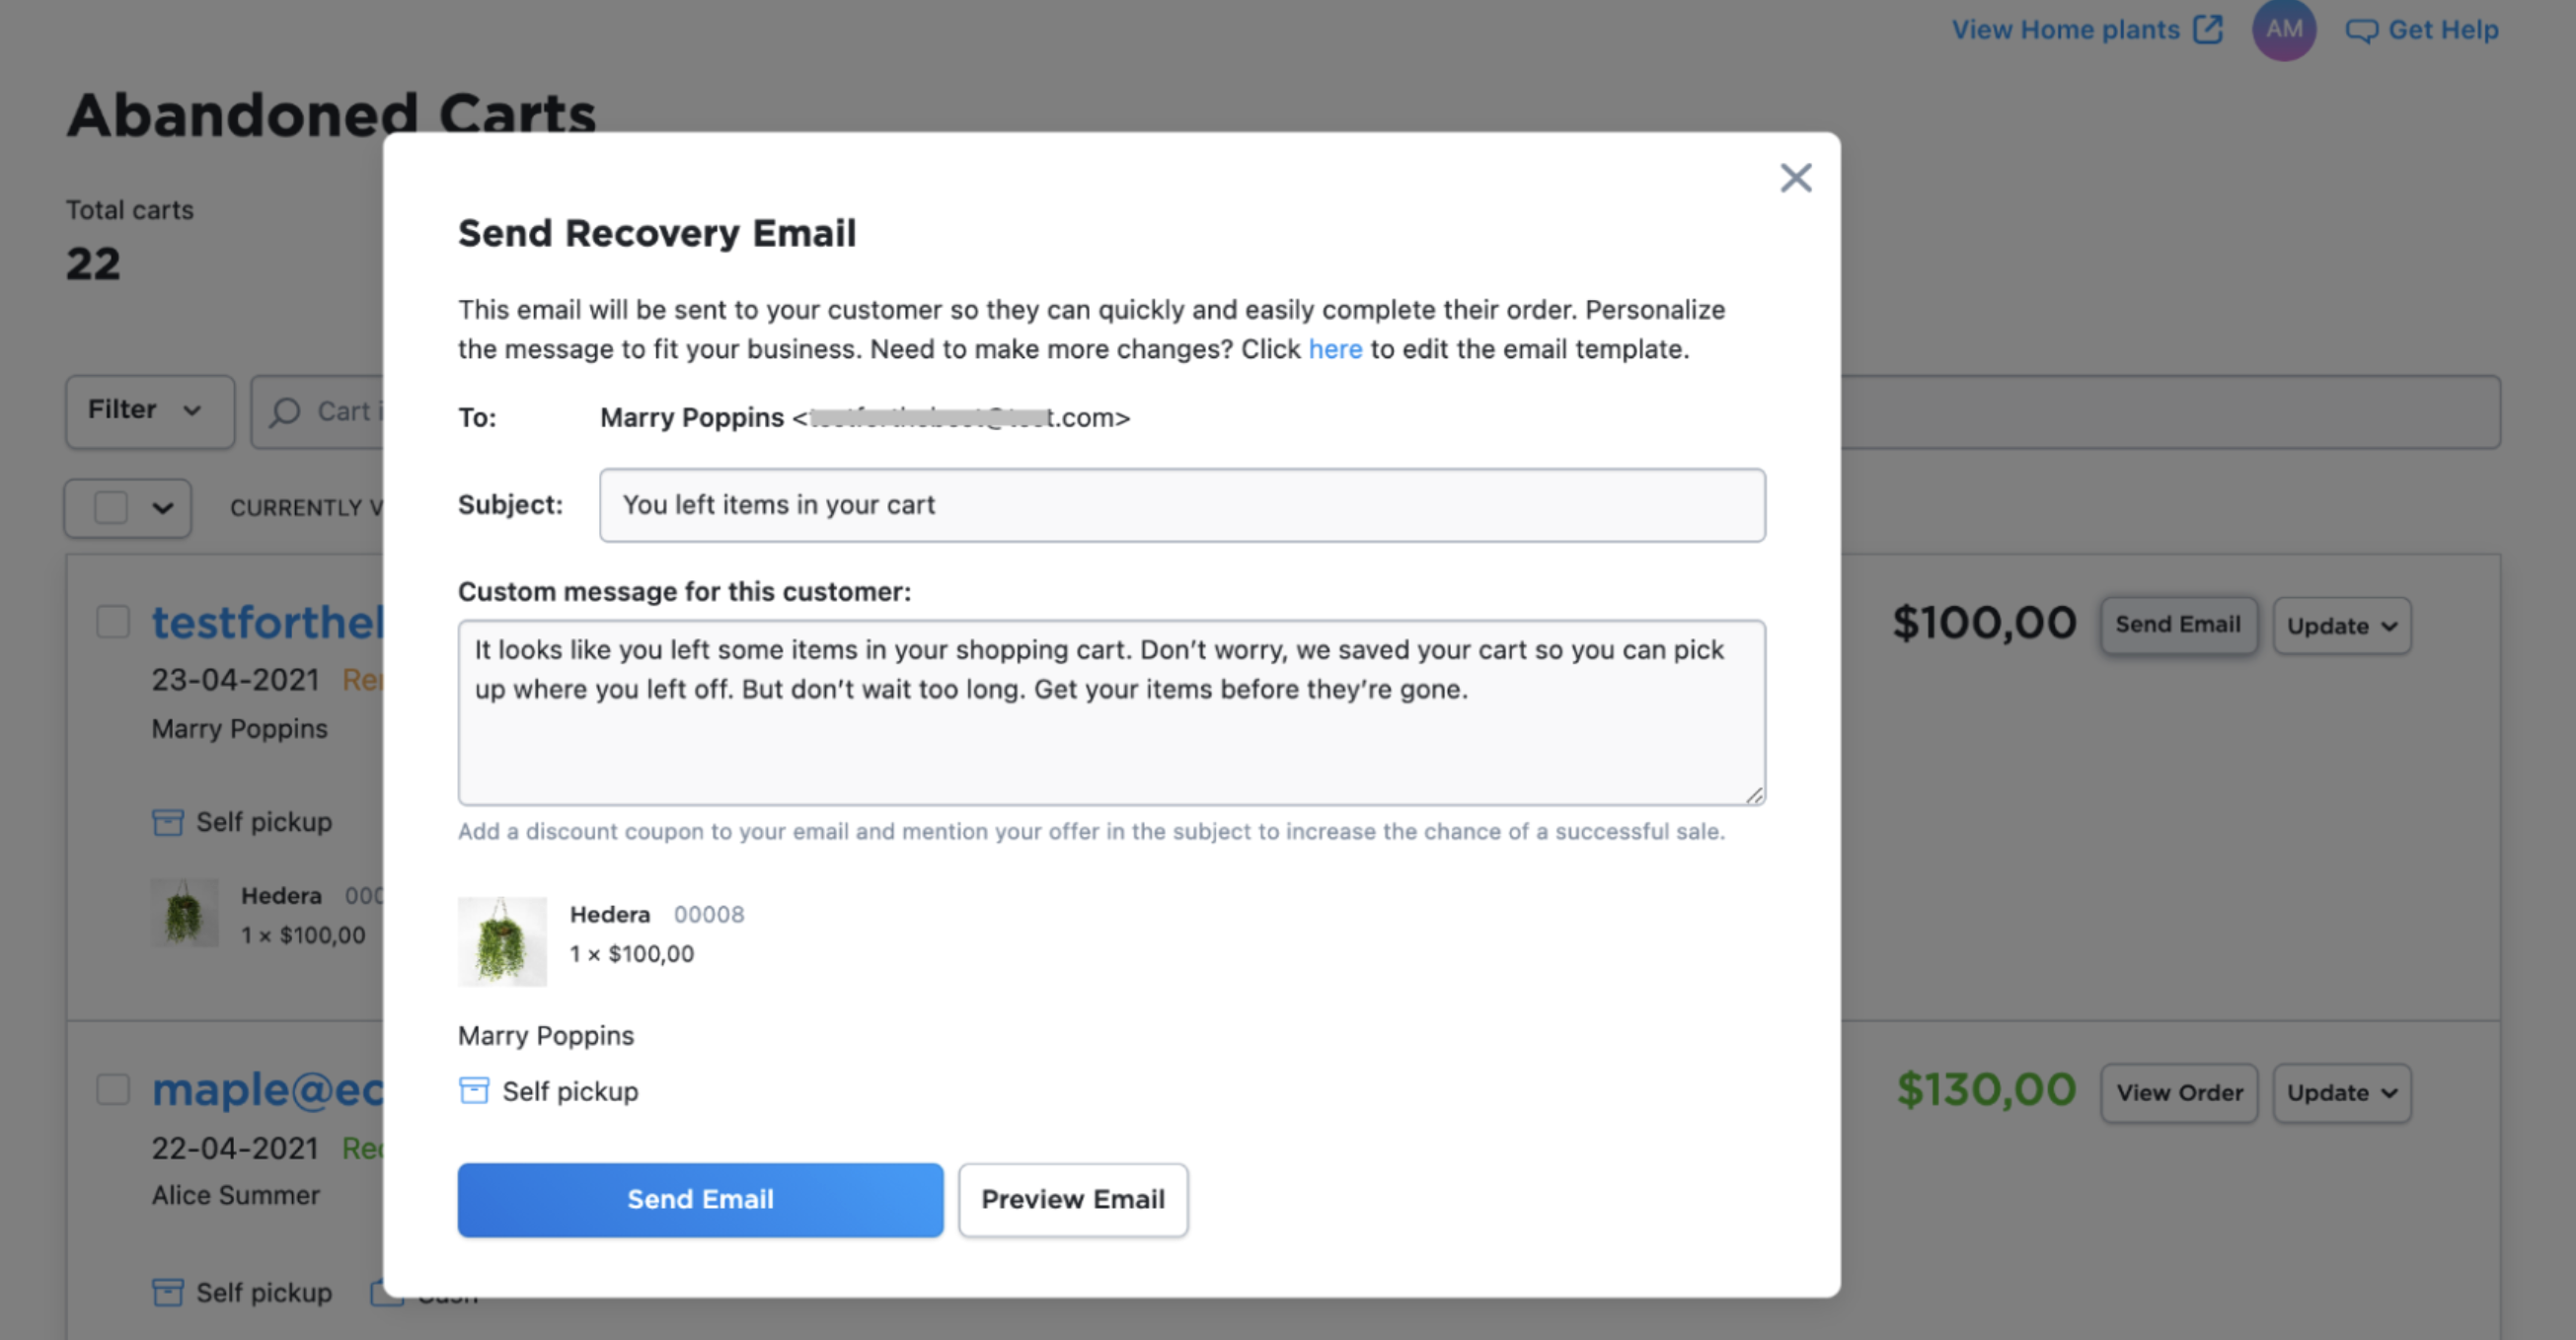Expand the Update dropdown on the $100,00 cart
Screen dimensions: 2576x1340
click(x=2342, y=625)
